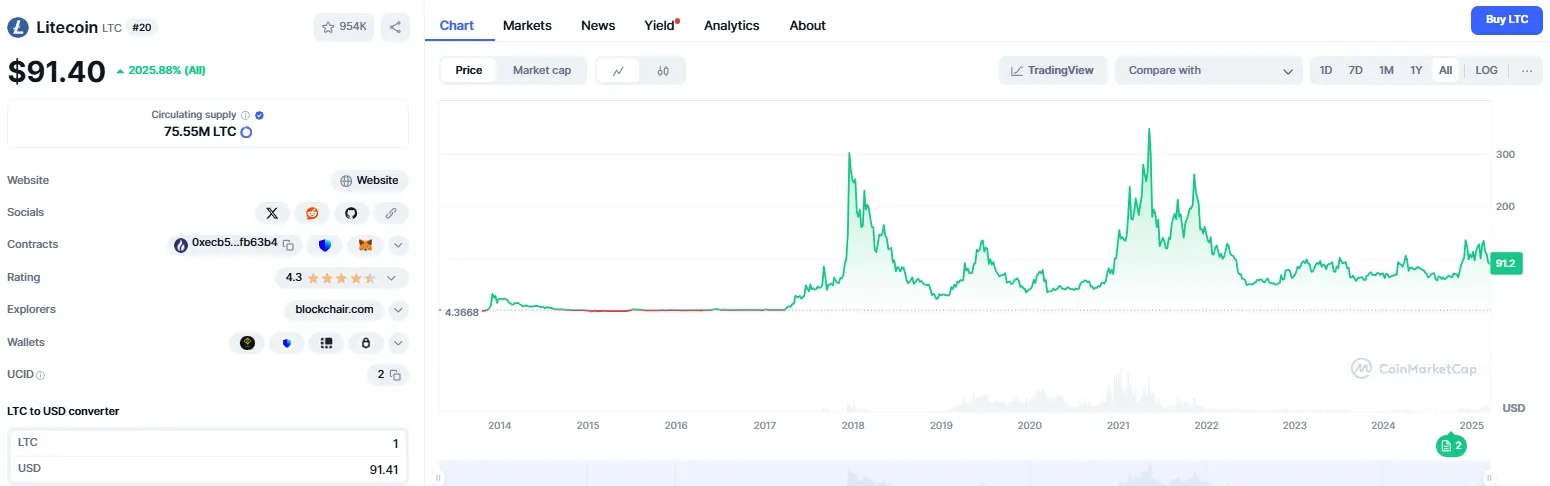Click the Buy LTC button
1550x486 pixels.
point(1506,20)
